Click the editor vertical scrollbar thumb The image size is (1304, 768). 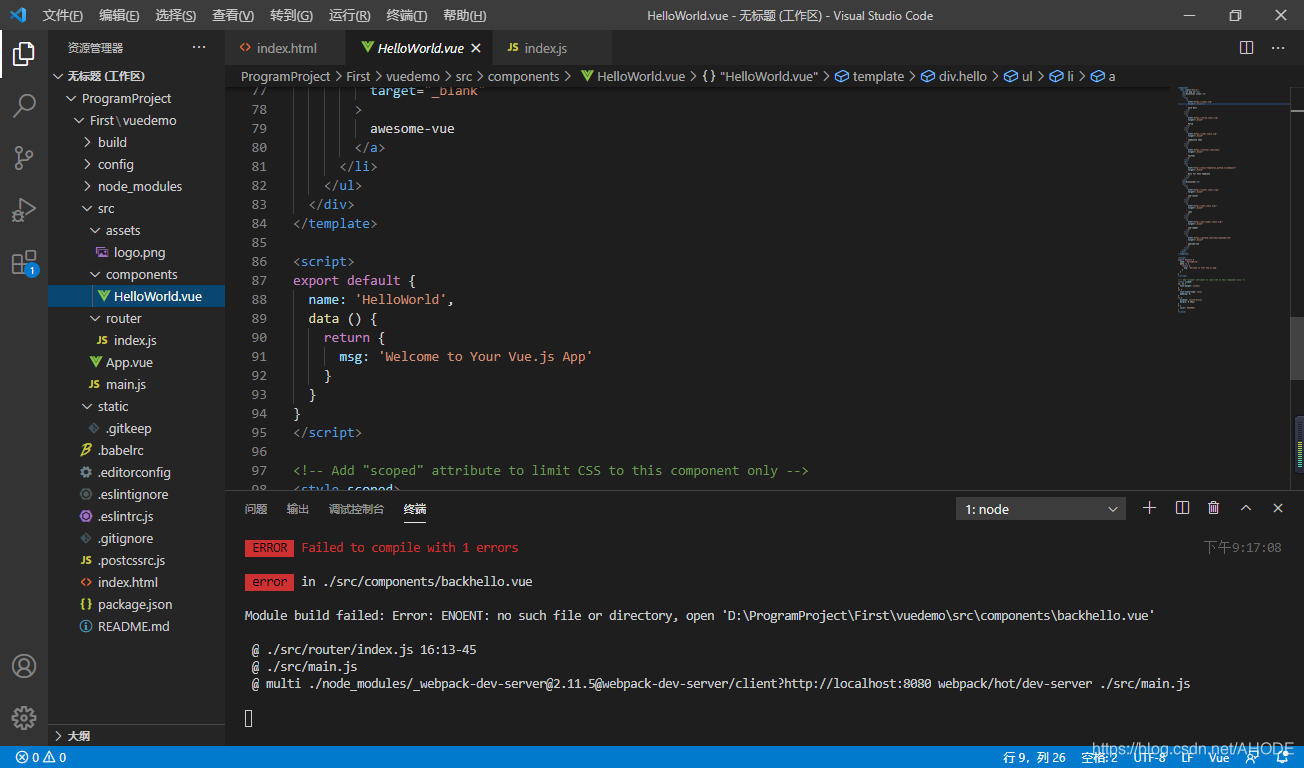point(1297,350)
